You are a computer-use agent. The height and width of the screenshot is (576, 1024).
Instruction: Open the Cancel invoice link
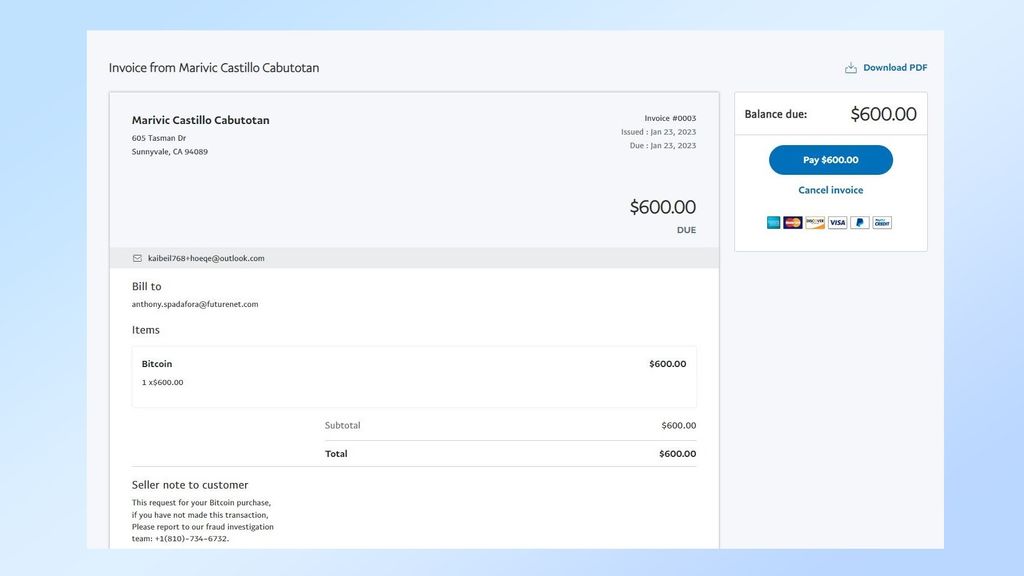830,190
